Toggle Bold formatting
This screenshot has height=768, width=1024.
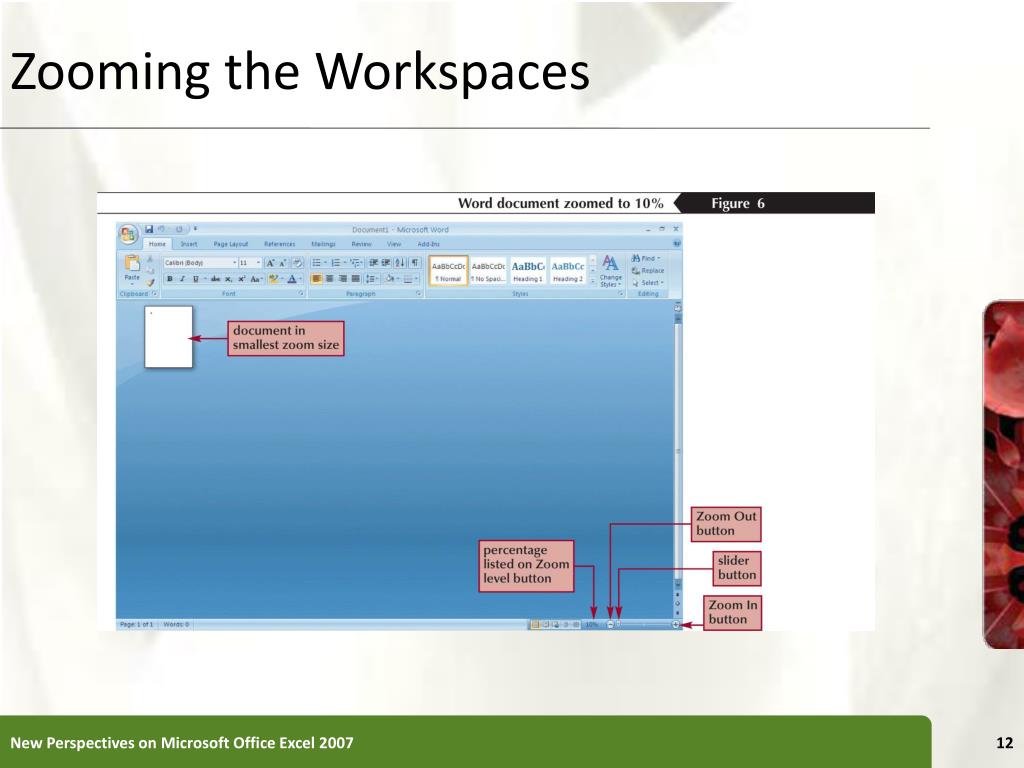170,279
